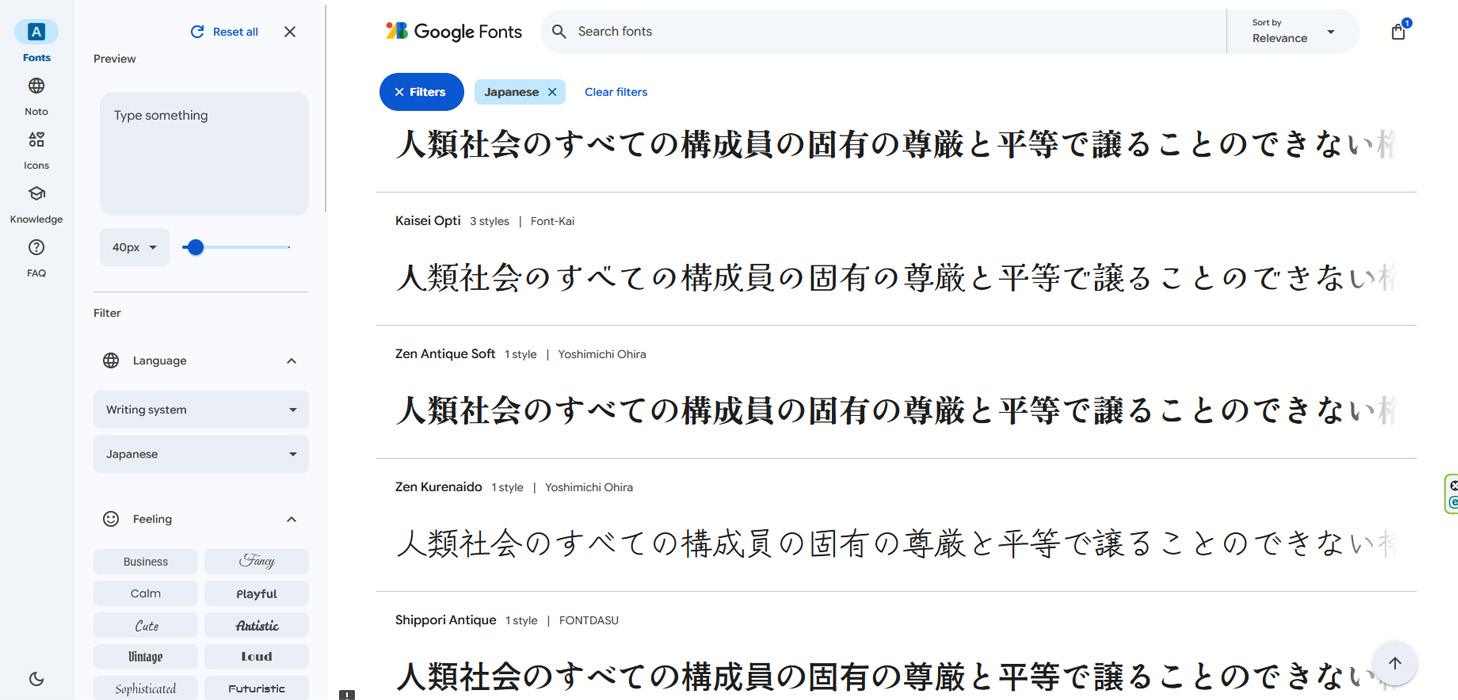Click Clear filters to remove all filters
Viewport: 1458px width, 700px height.
click(615, 91)
